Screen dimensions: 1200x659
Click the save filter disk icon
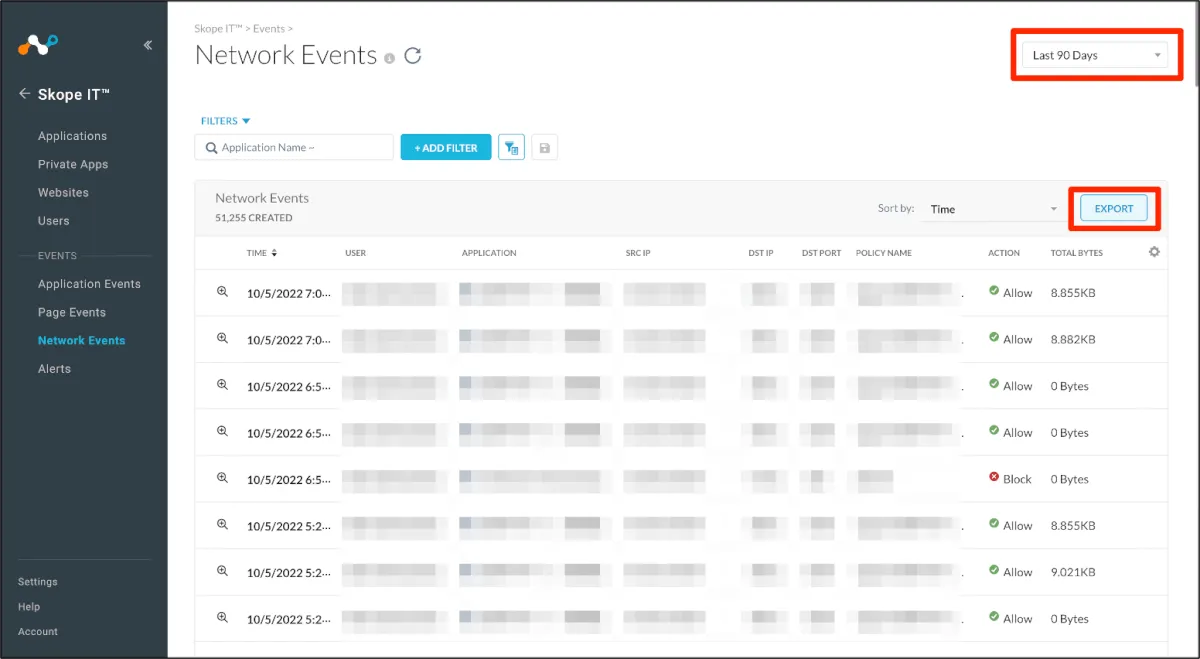coord(544,148)
